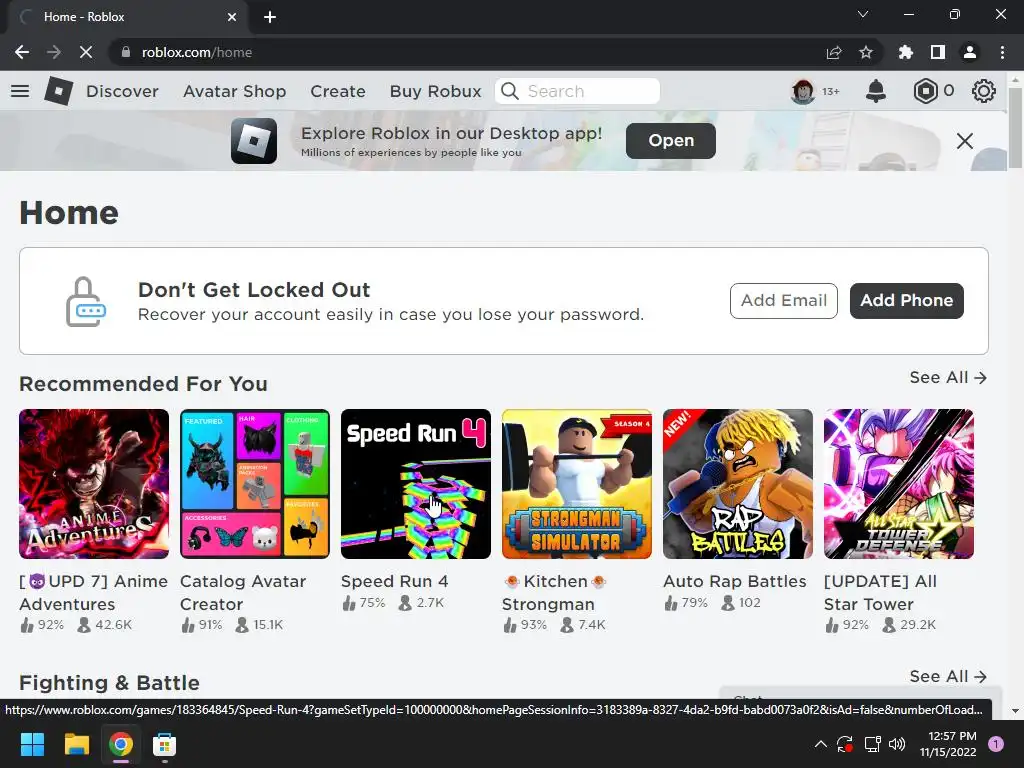
Task: Stop loading the page
Action: [86, 52]
